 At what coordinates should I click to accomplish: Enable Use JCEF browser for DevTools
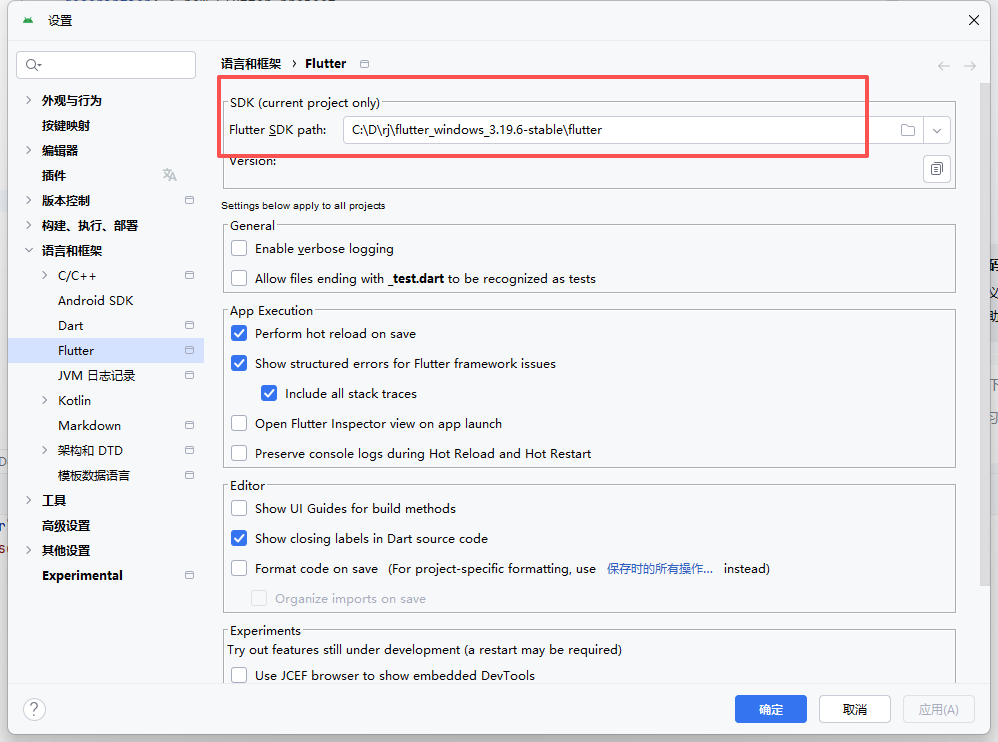pos(239,675)
